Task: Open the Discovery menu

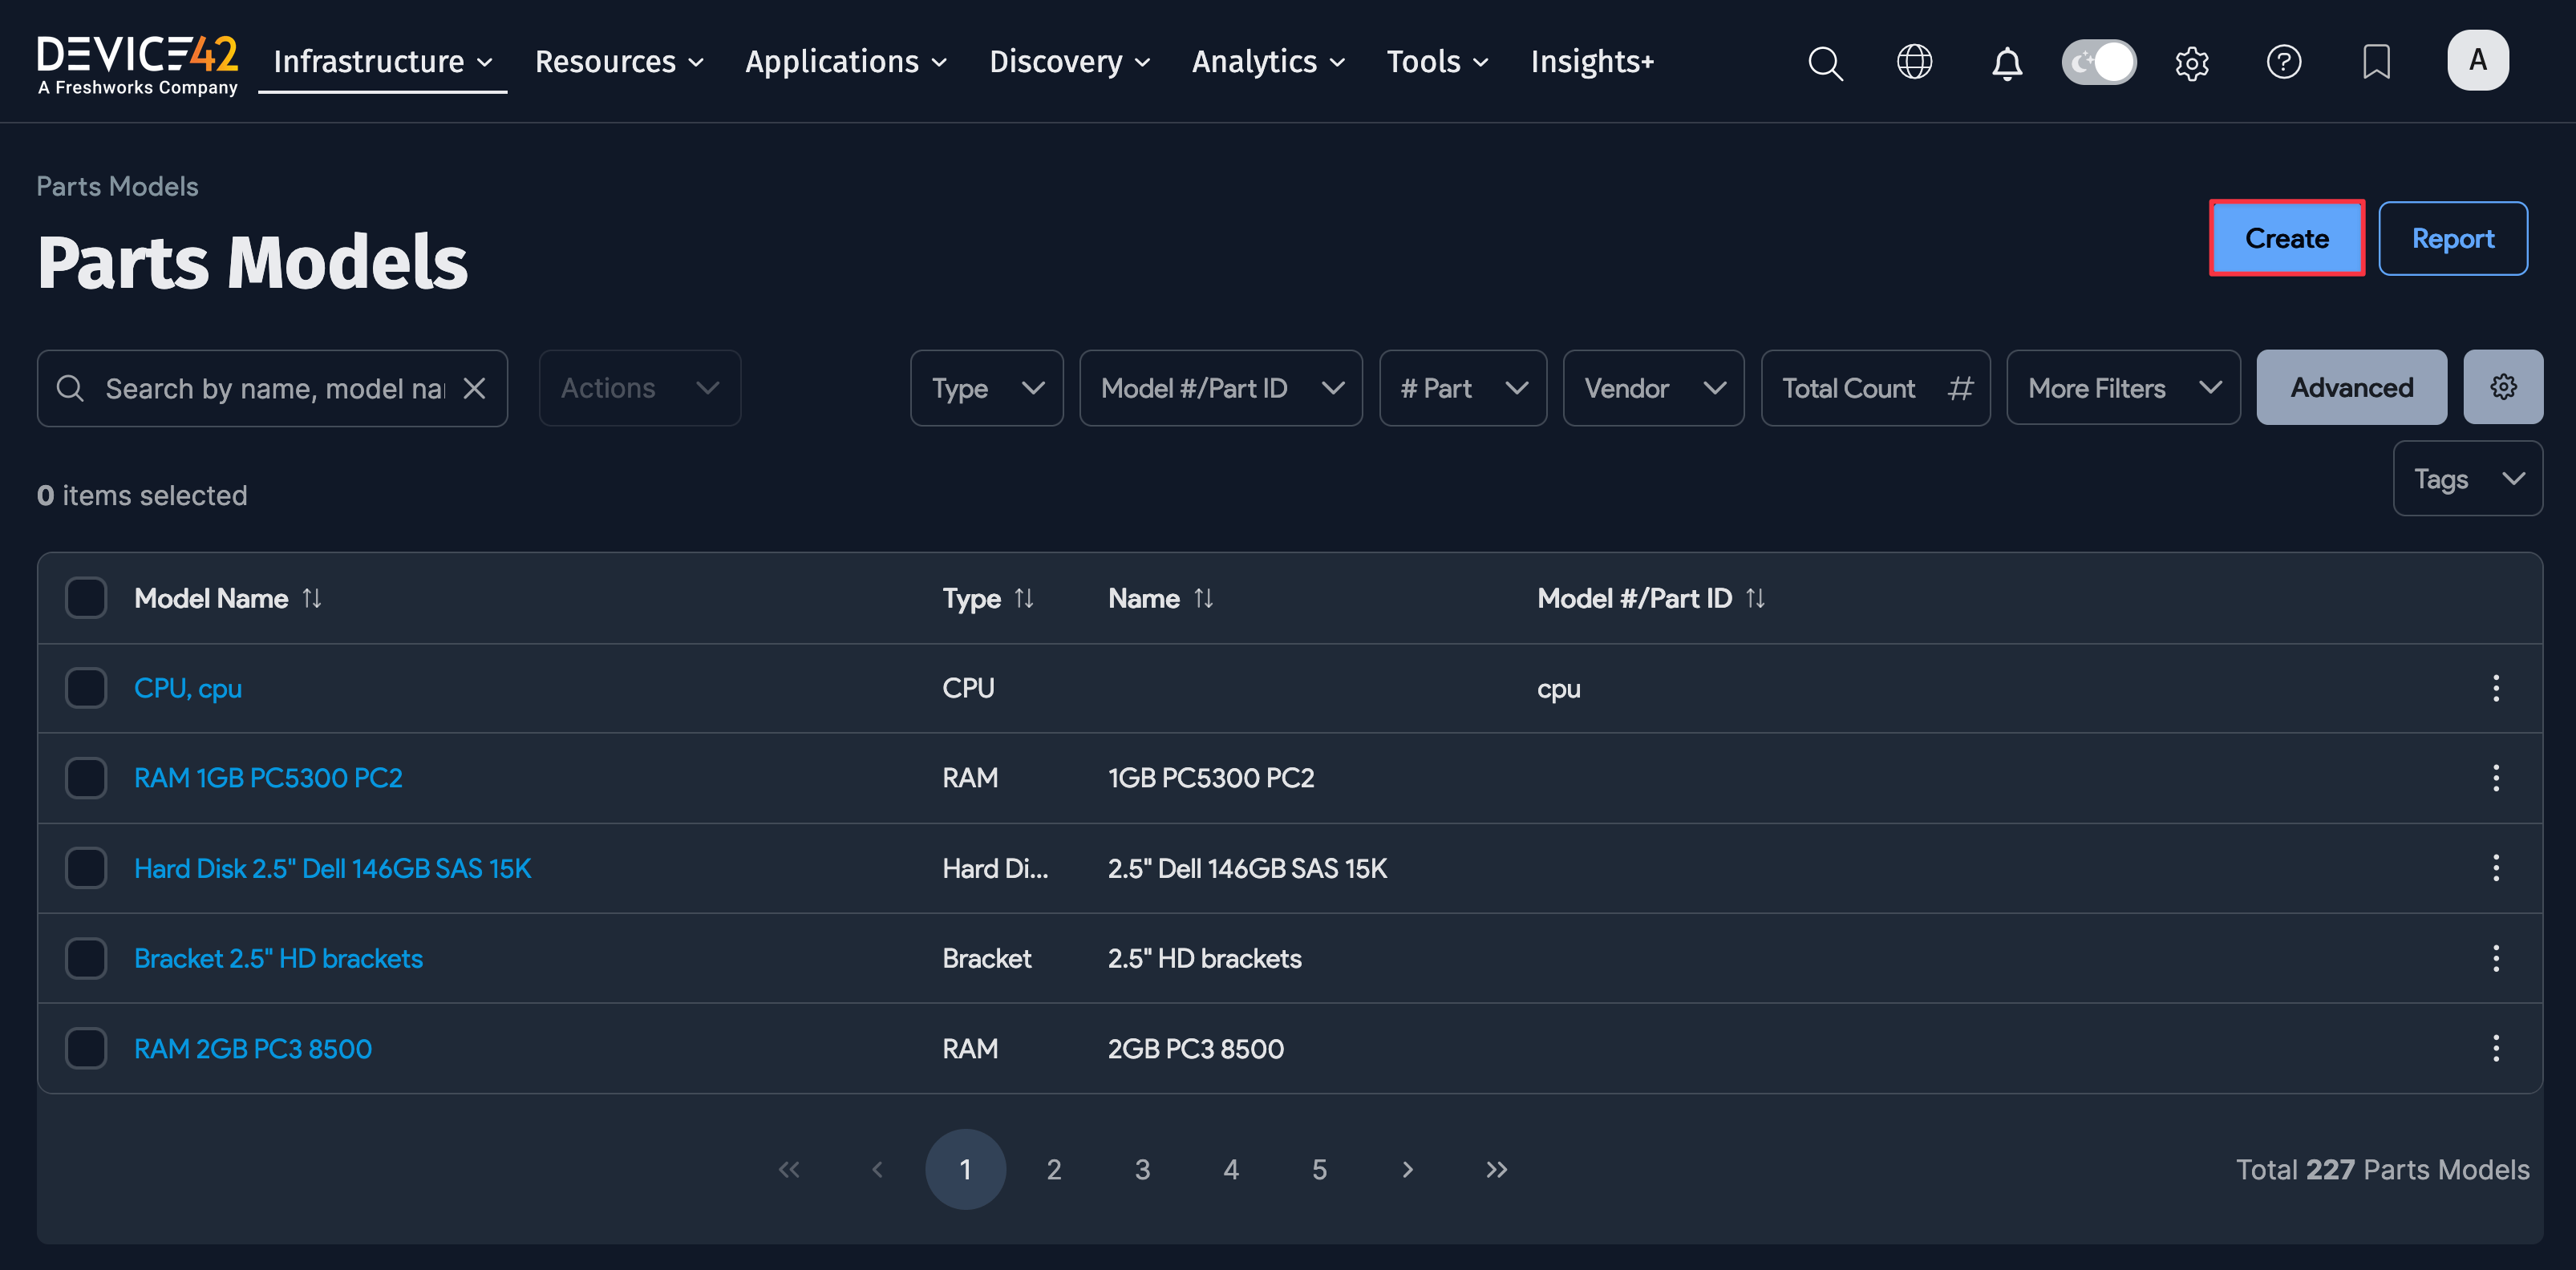Action: (x=1069, y=62)
